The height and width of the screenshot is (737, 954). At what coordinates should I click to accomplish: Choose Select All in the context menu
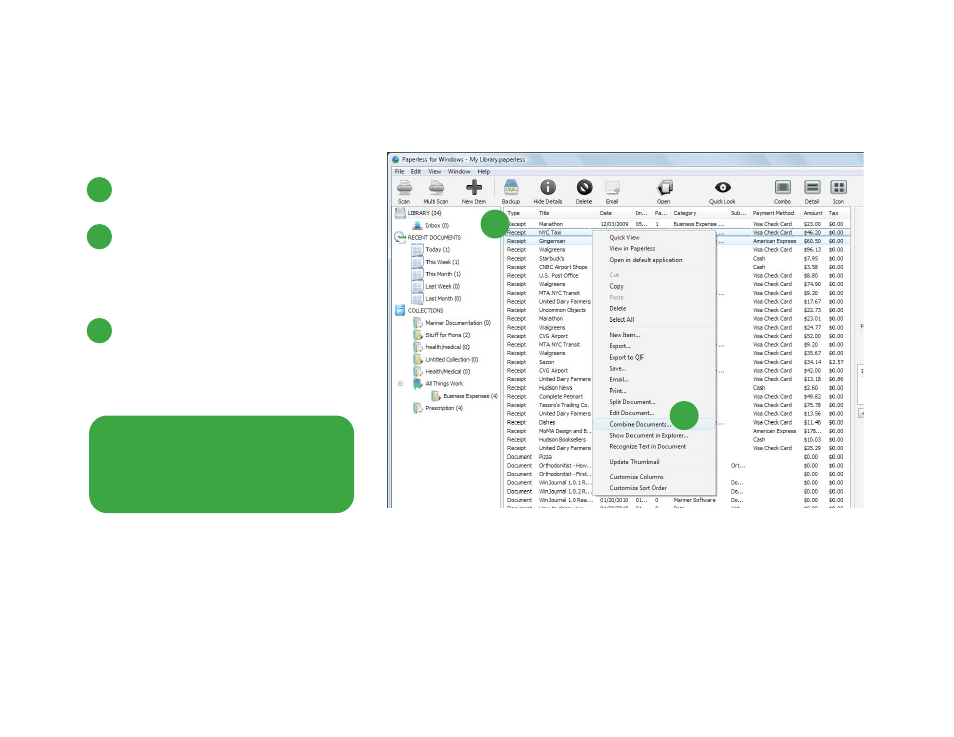654,320
